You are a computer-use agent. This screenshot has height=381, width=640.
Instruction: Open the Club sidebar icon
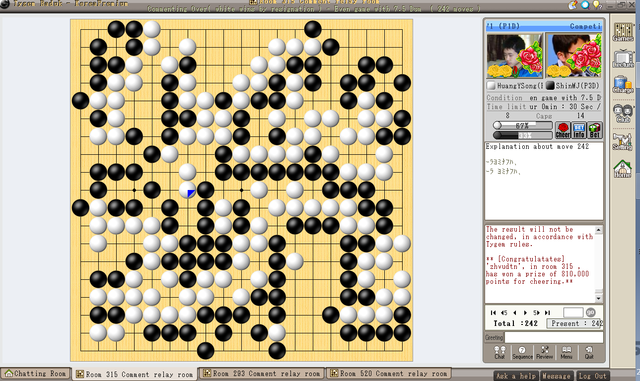coord(623,113)
